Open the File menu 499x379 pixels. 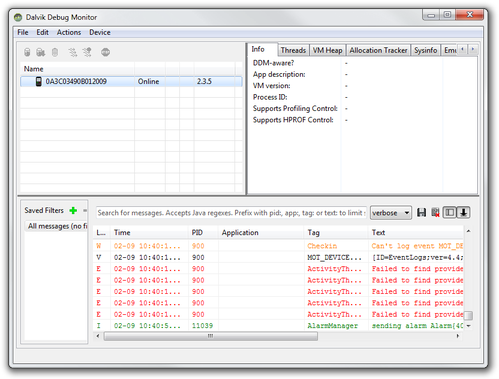tap(23, 32)
